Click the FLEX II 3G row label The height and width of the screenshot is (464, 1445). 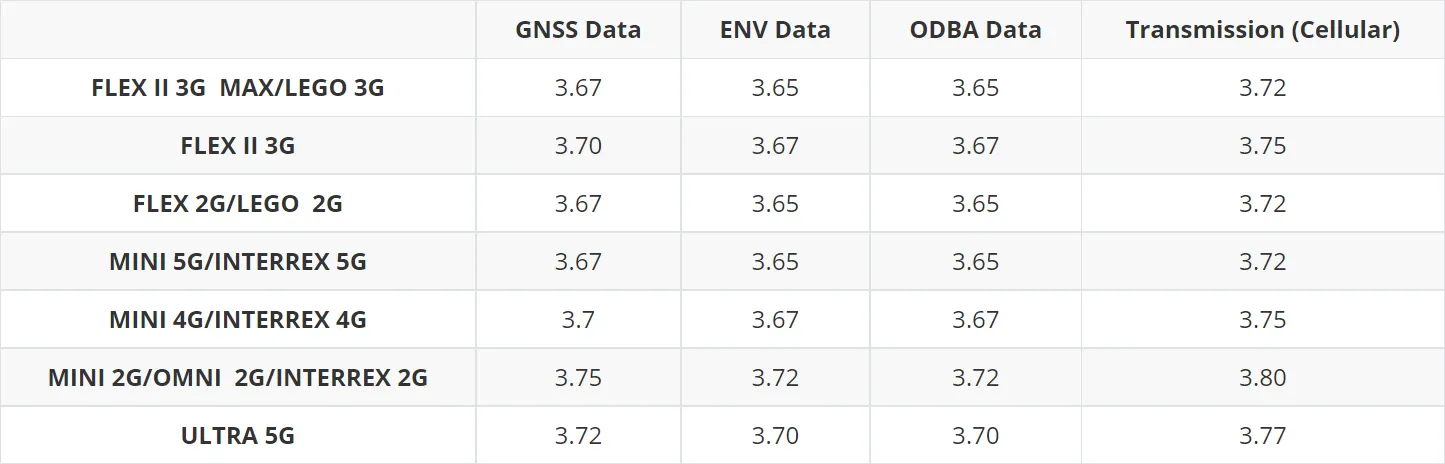pos(238,146)
